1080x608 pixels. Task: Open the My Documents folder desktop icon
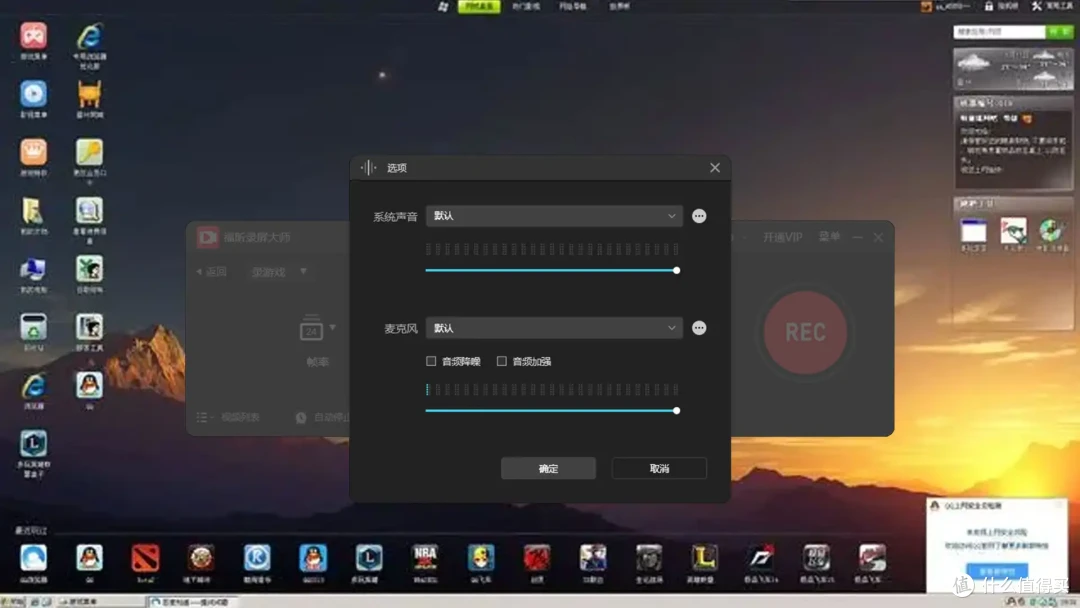point(33,211)
